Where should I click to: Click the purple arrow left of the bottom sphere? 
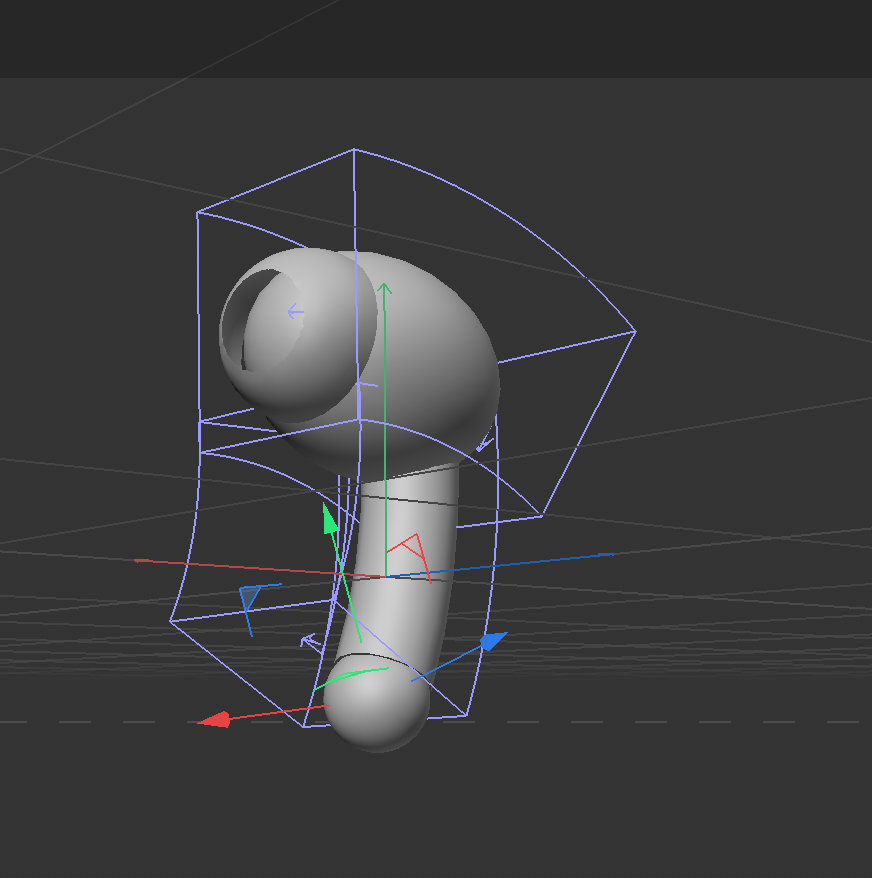point(309,640)
